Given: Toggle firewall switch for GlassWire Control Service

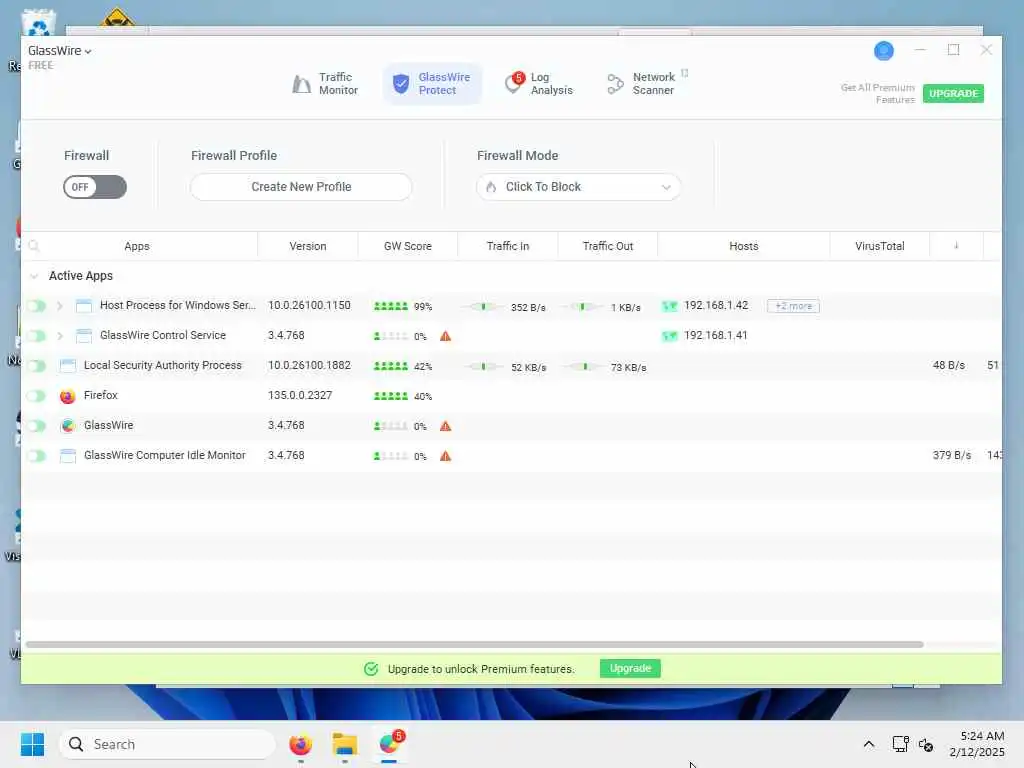Looking at the screenshot, I should (x=37, y=336).
